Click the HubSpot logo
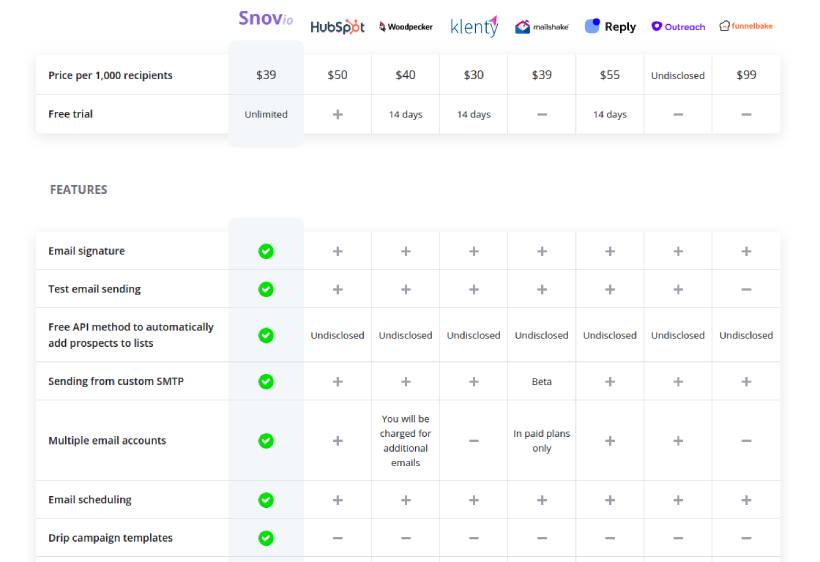 pos(337,27)
